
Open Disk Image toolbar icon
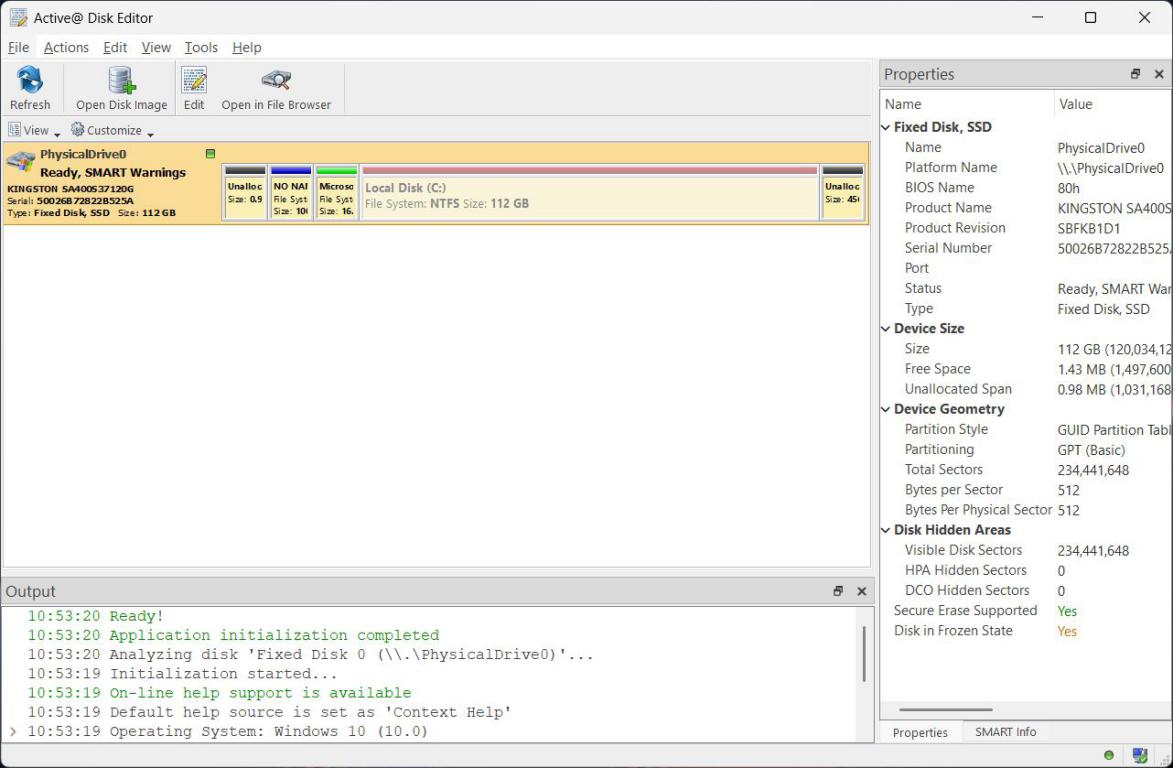[121, 80]
